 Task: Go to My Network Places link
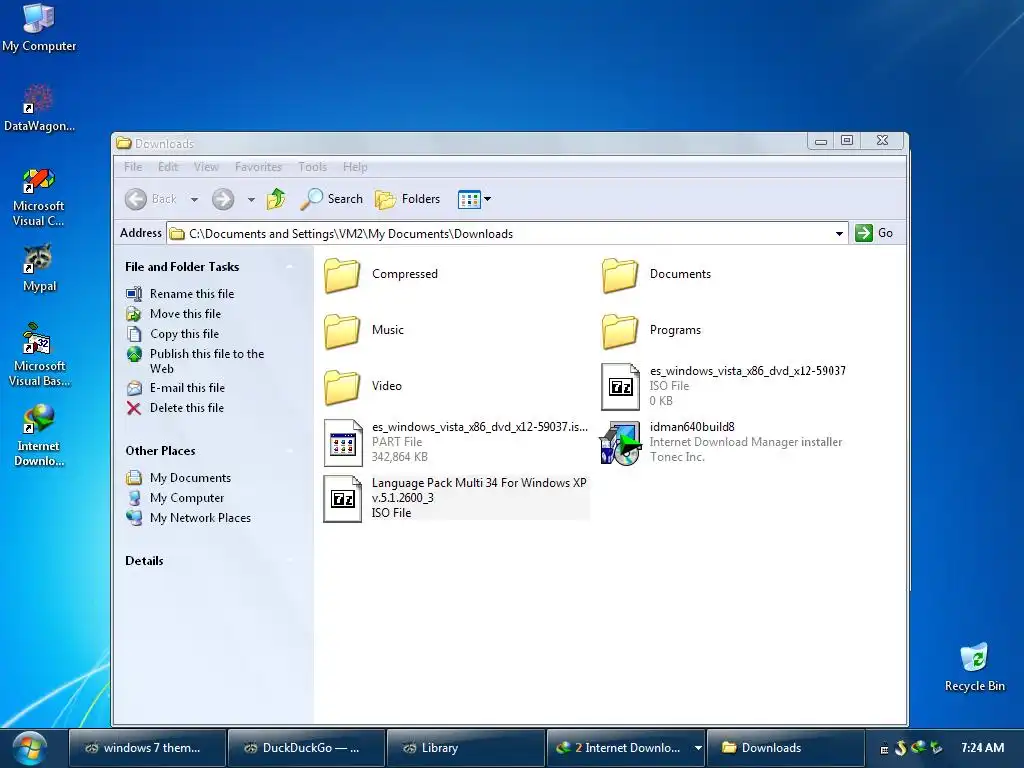200,518
